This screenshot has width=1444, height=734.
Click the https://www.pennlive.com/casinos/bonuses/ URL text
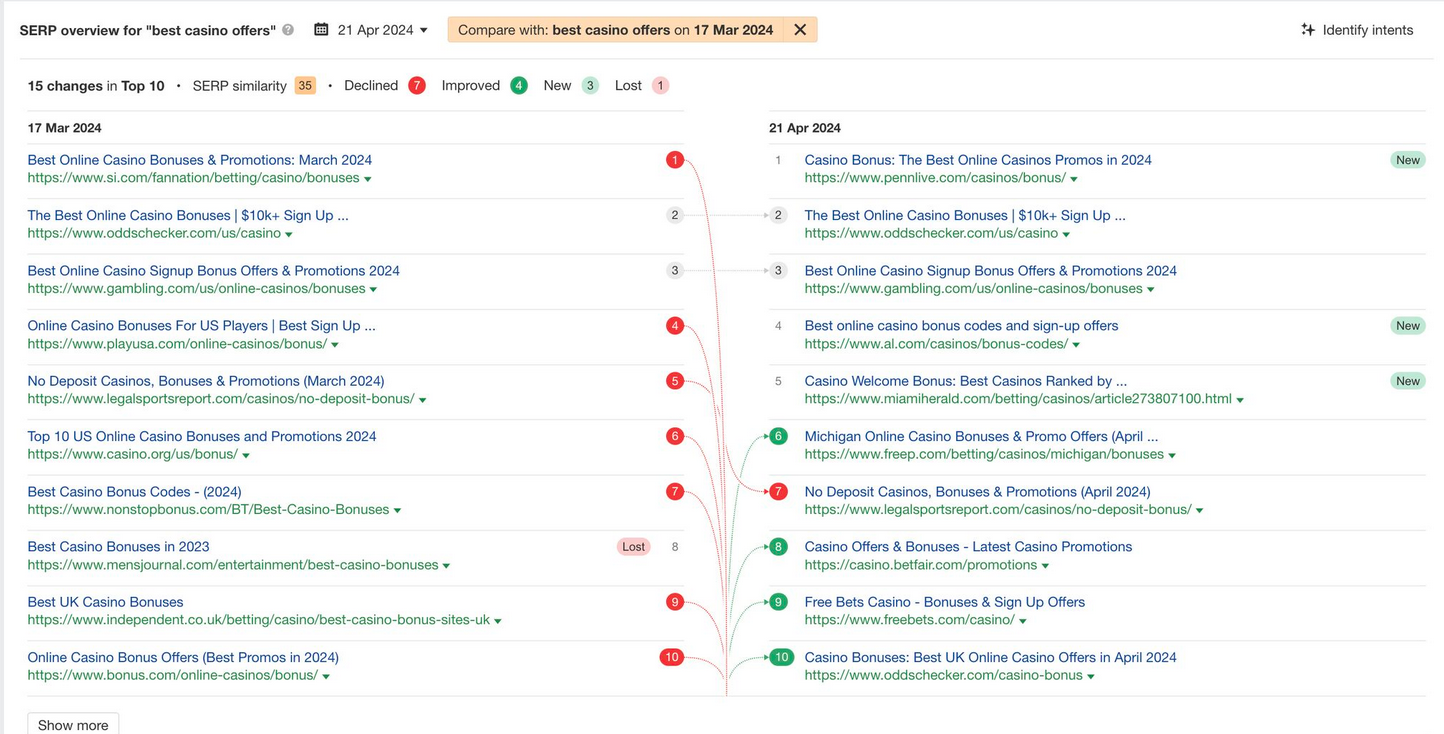[935, 178]
